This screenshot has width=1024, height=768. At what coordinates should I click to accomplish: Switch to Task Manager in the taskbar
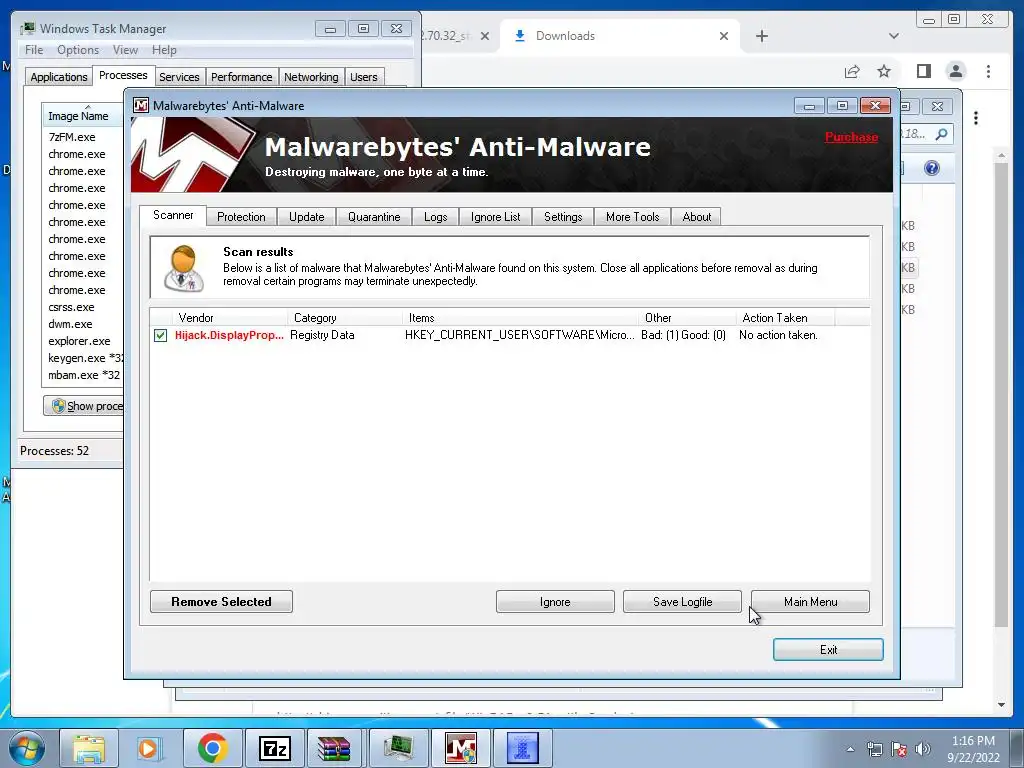[398, 748]
